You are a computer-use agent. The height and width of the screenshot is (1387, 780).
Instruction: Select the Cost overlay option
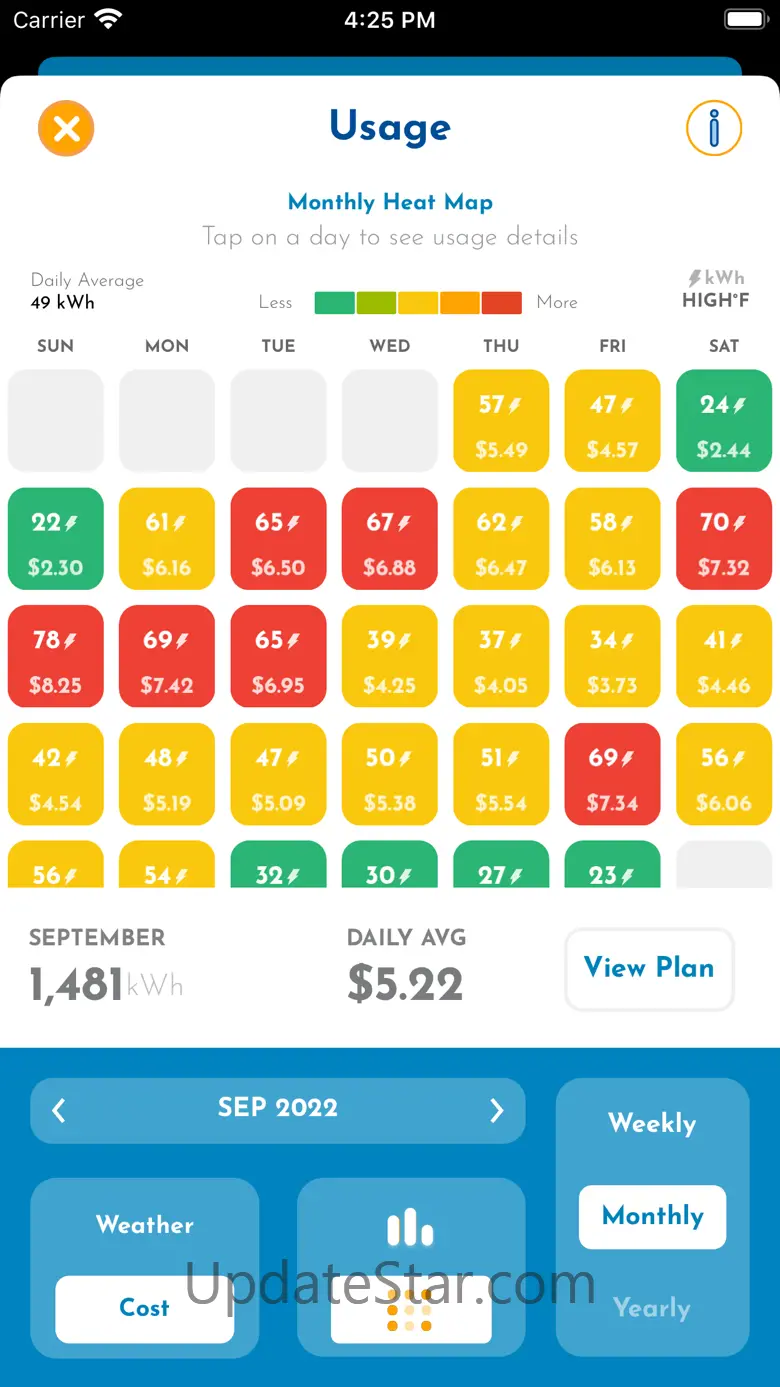coord(145,1308)
